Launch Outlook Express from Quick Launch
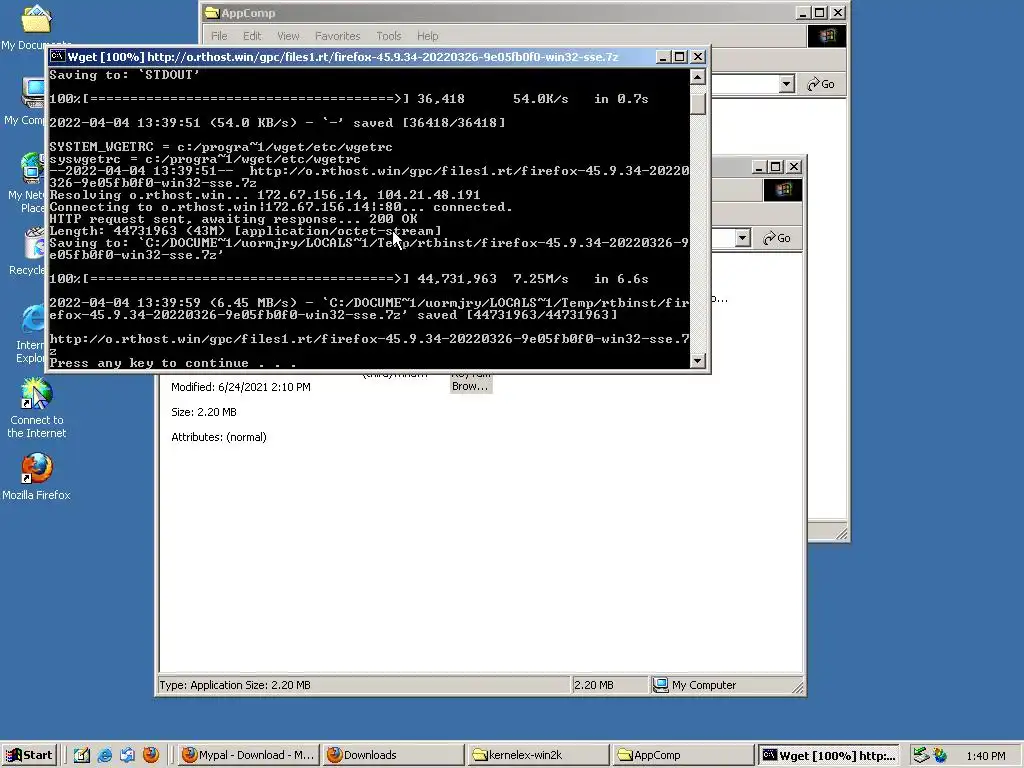The height and width of the screenshot is (768, 1024). (127, 755)
